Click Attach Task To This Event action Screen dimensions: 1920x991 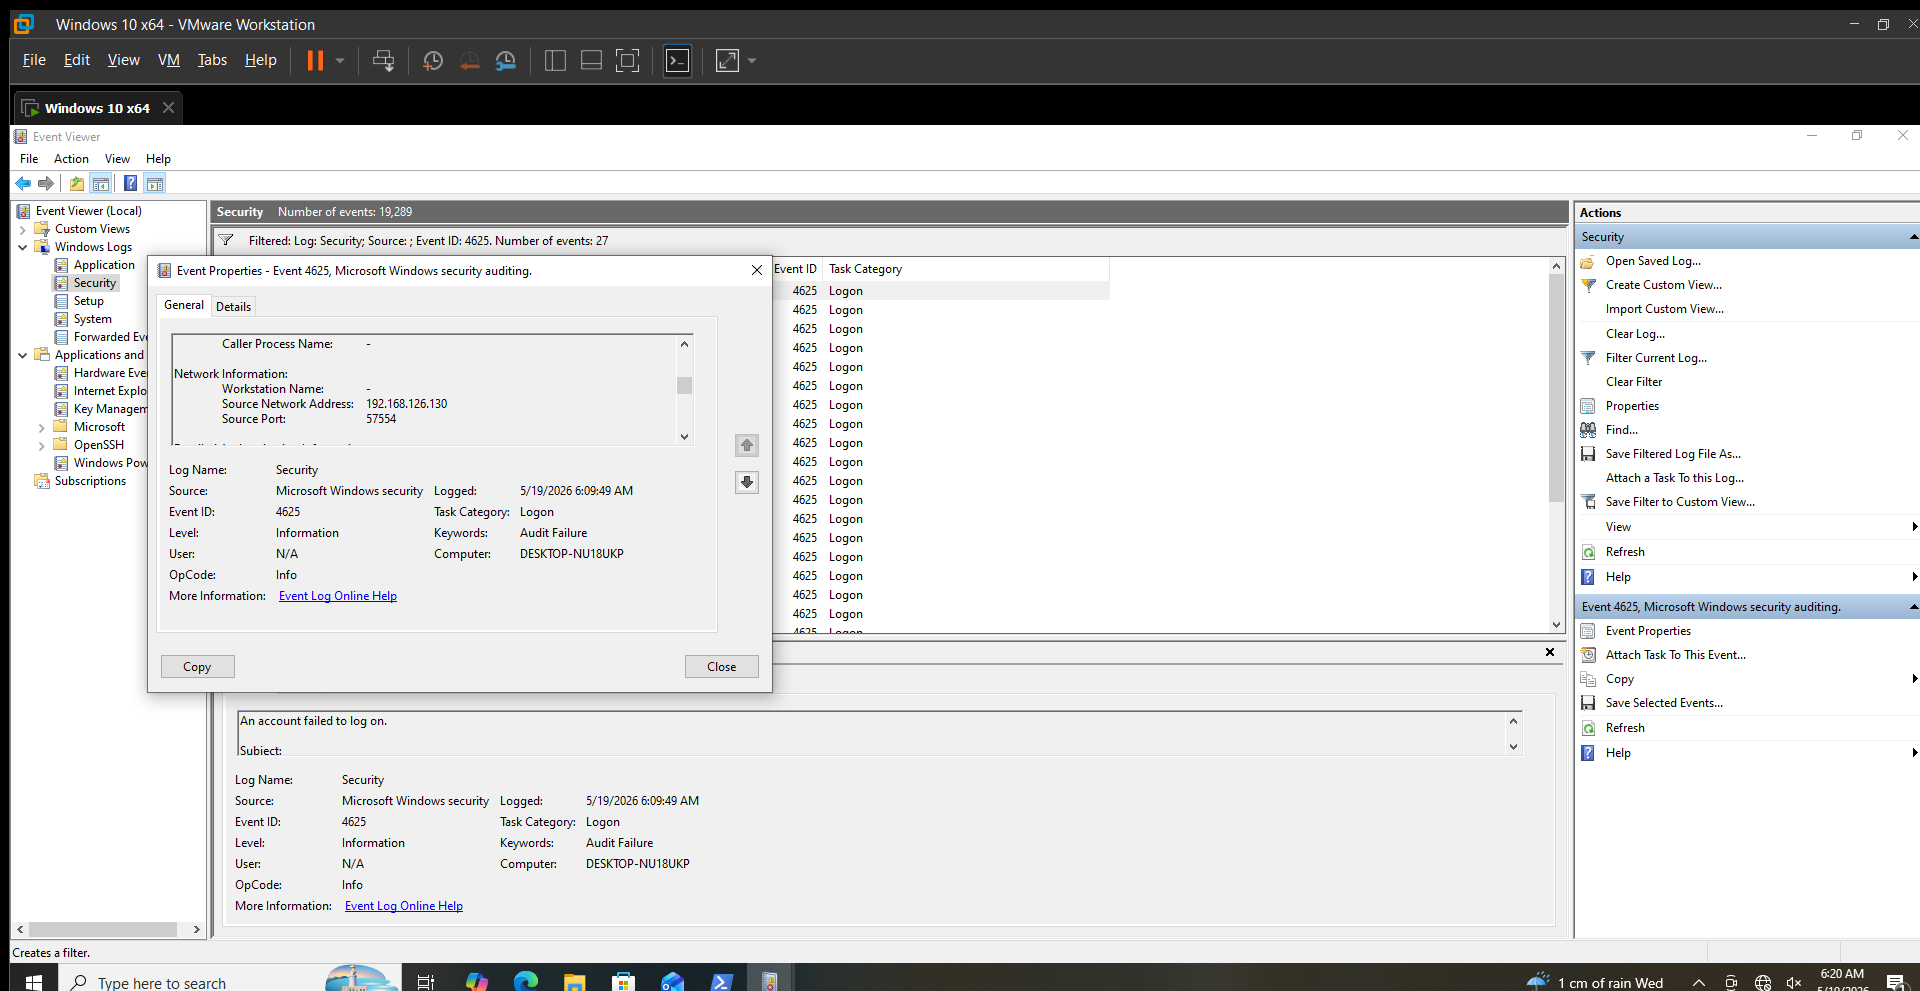[x=1676, y=655]
